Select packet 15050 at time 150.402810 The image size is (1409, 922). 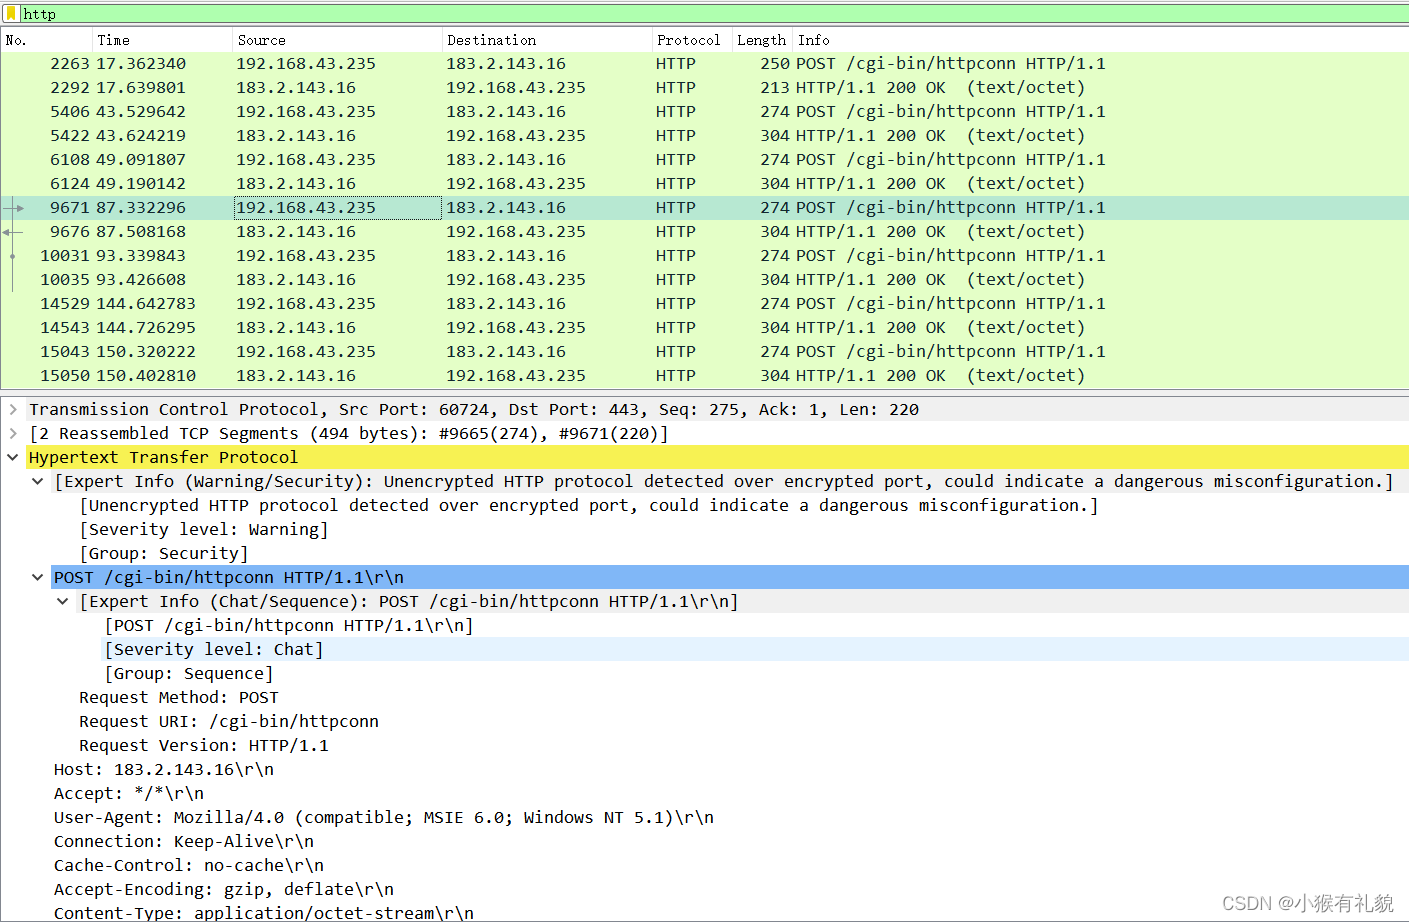pos(704,376)
